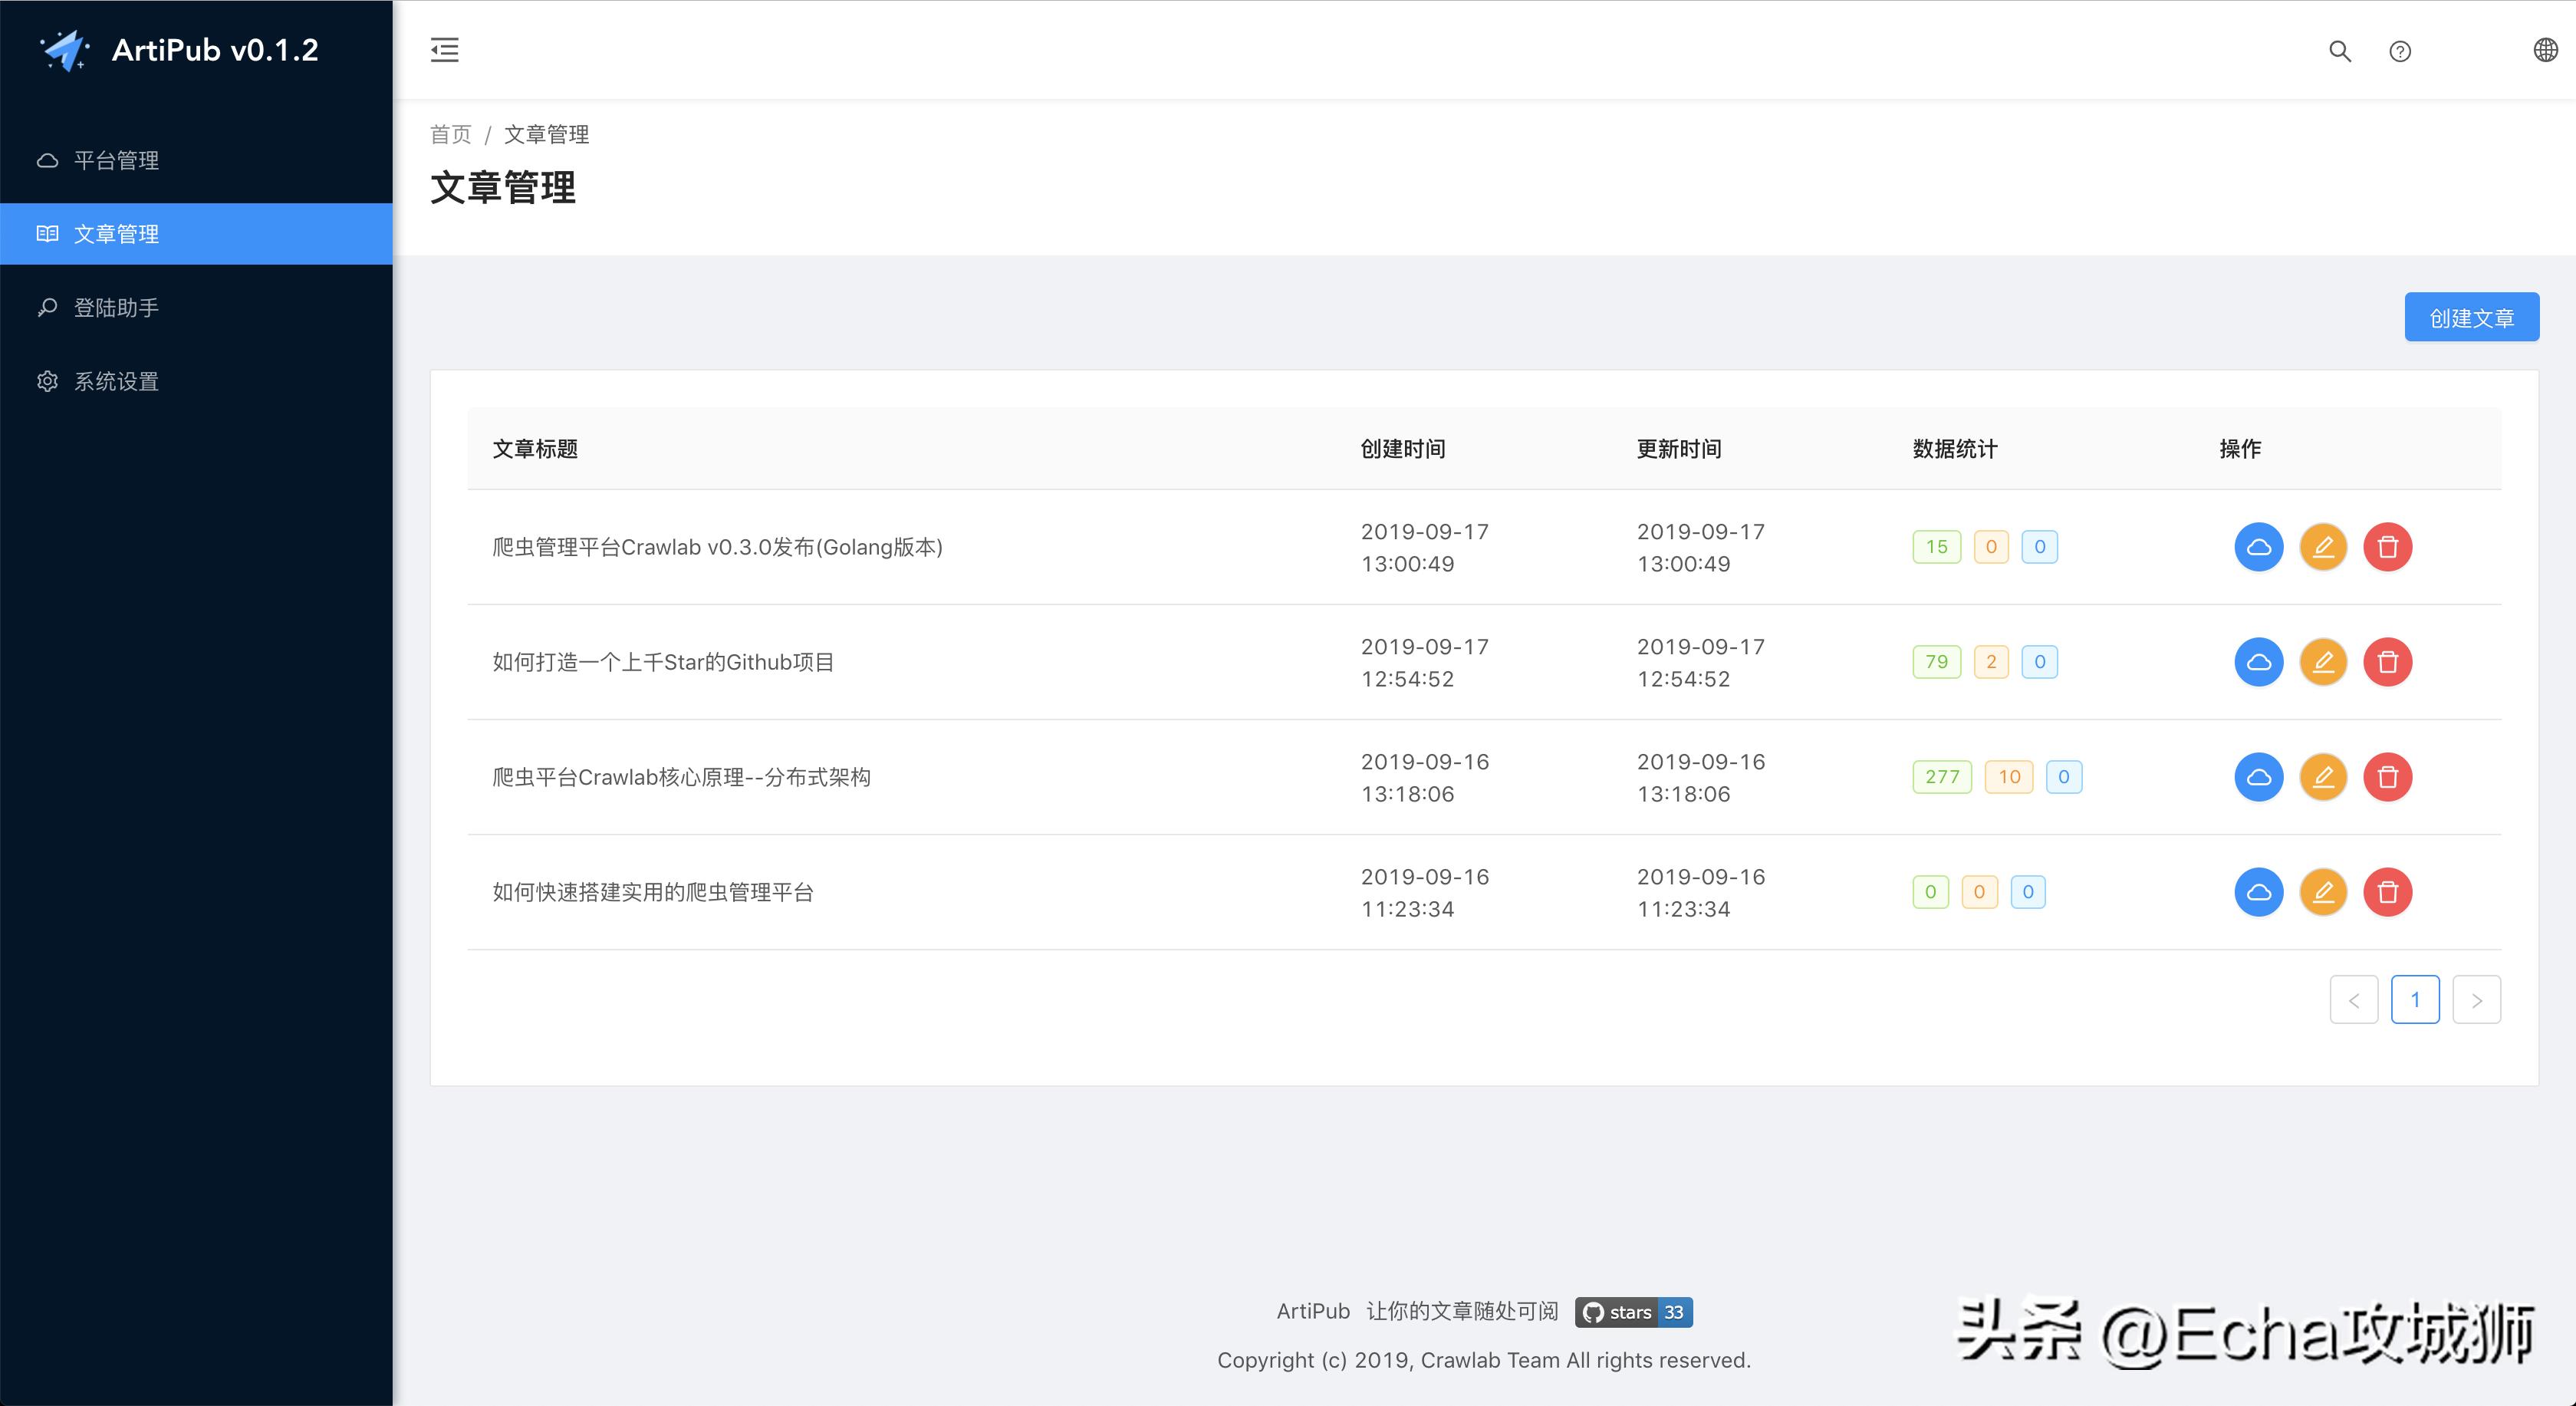Open search with the magnifier icon in the header
This screenshot has height=1406, width=2576.
click(x=2339, y=51)
